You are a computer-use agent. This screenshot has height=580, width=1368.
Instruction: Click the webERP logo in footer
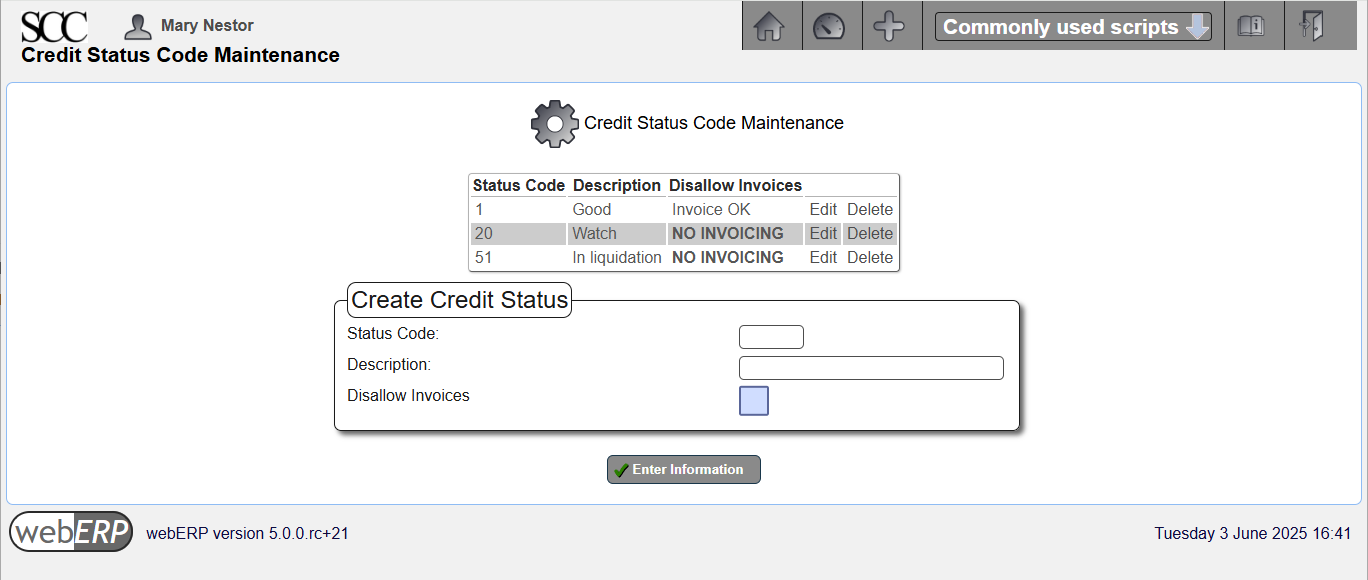pos(71,532)
